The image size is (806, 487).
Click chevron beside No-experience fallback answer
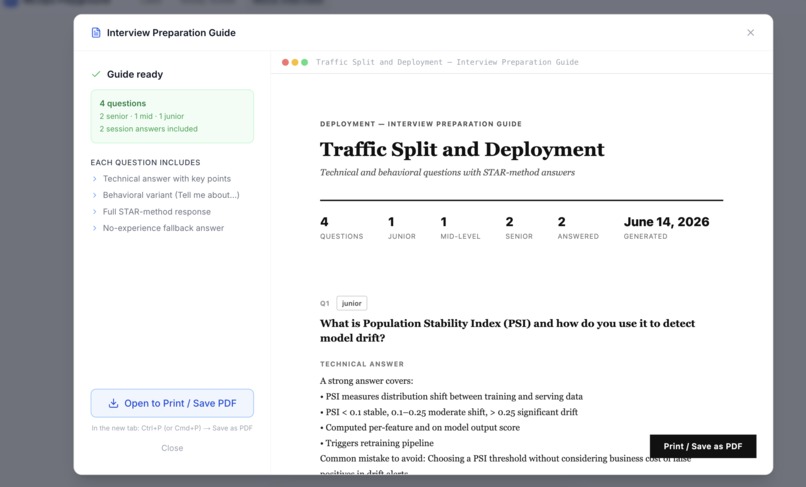point(94,228)
